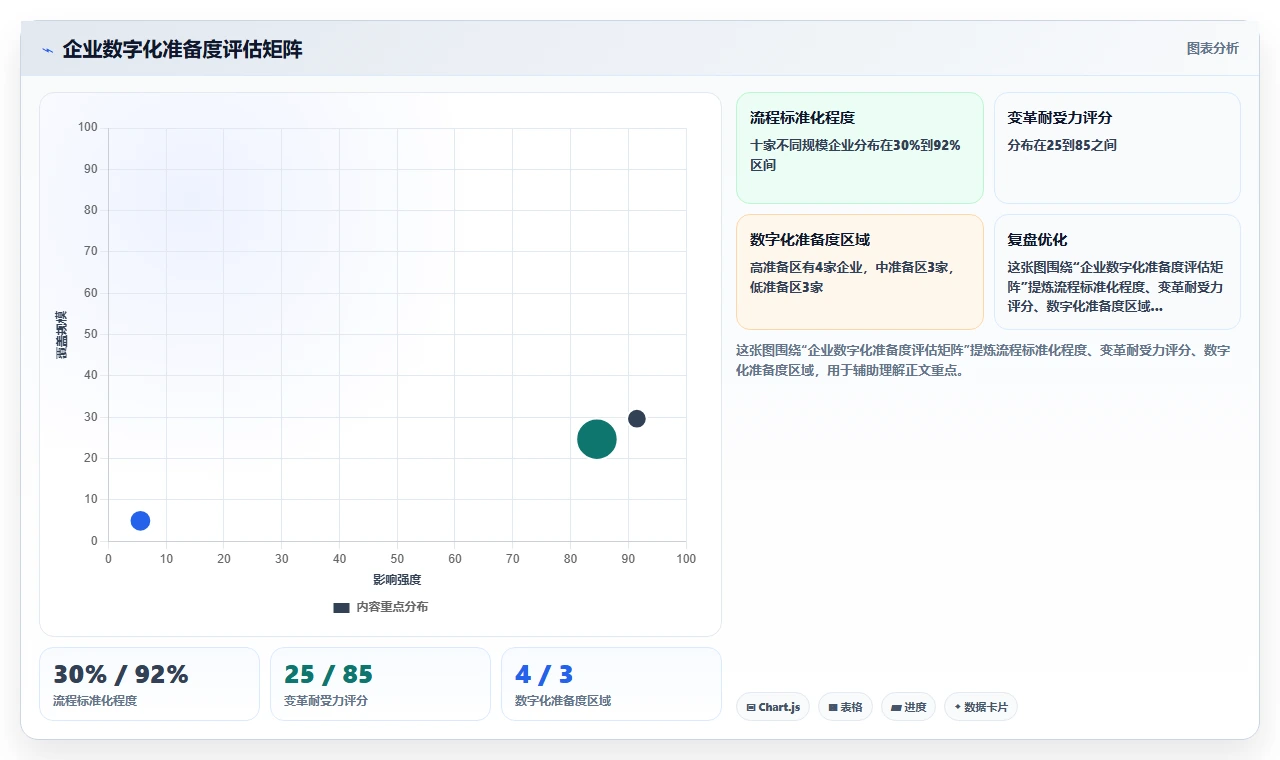1280x760 pixels.
Task: Click the 内容重点分布 legend label
Action: pos(392,607)
